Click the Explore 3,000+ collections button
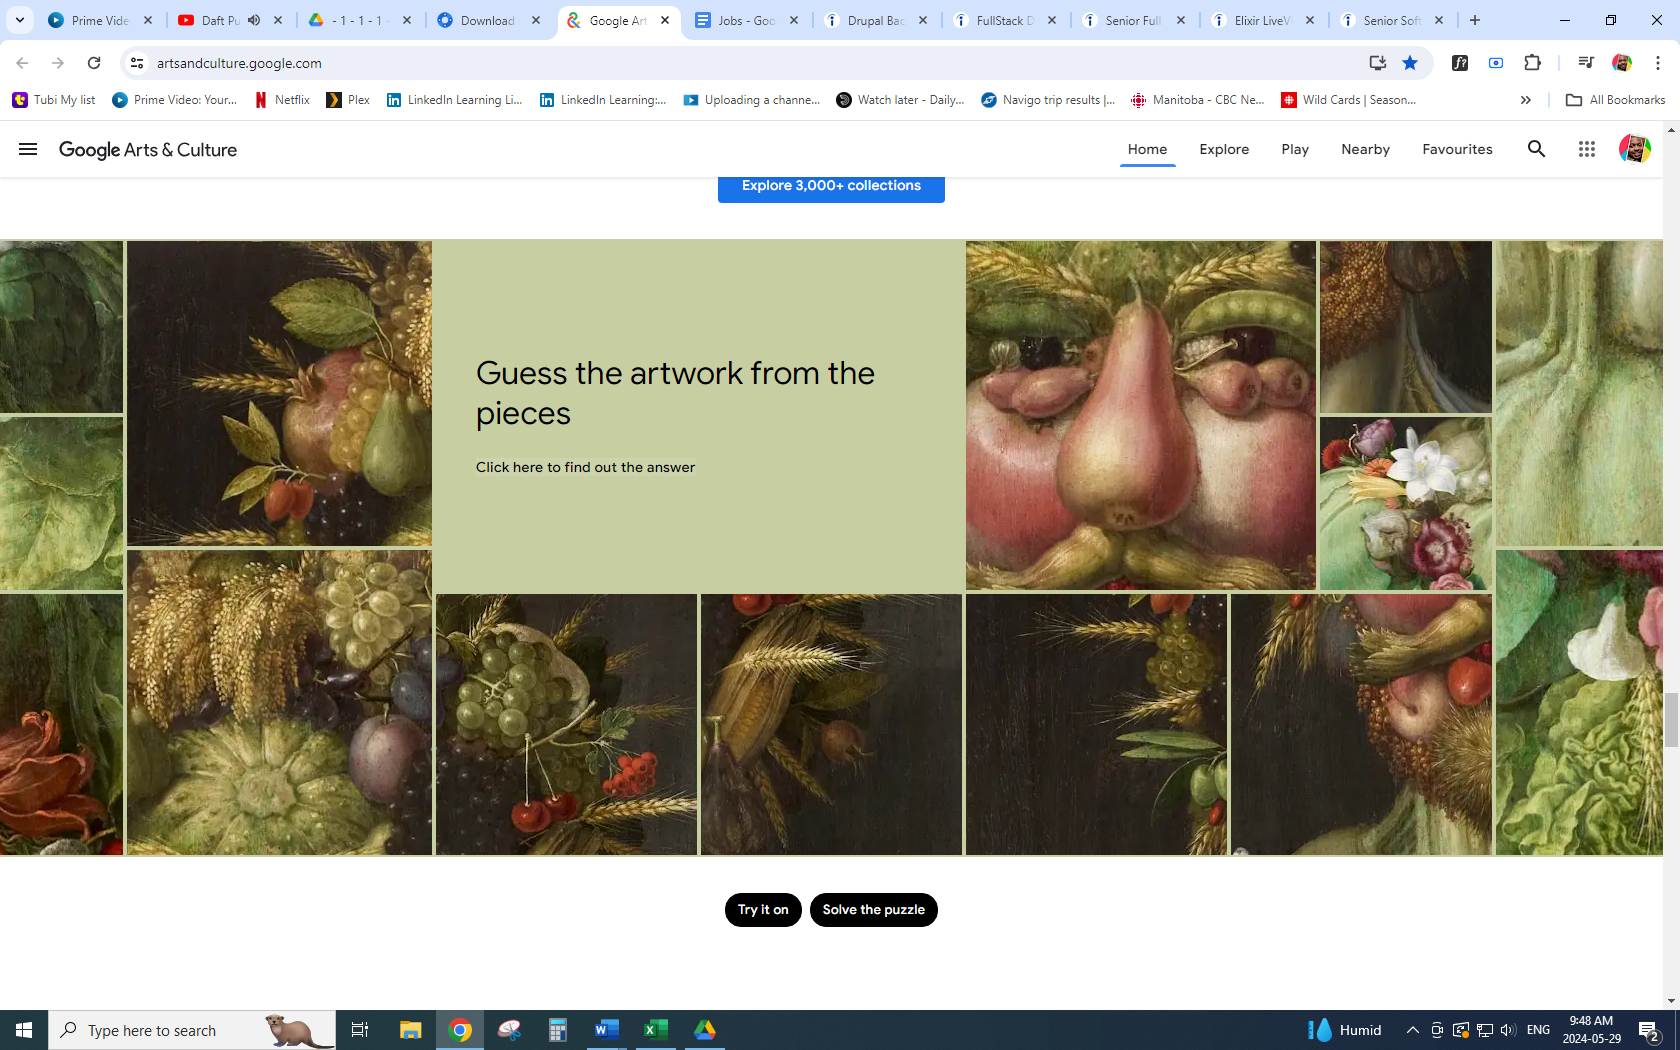 click(x=831, y=187)
